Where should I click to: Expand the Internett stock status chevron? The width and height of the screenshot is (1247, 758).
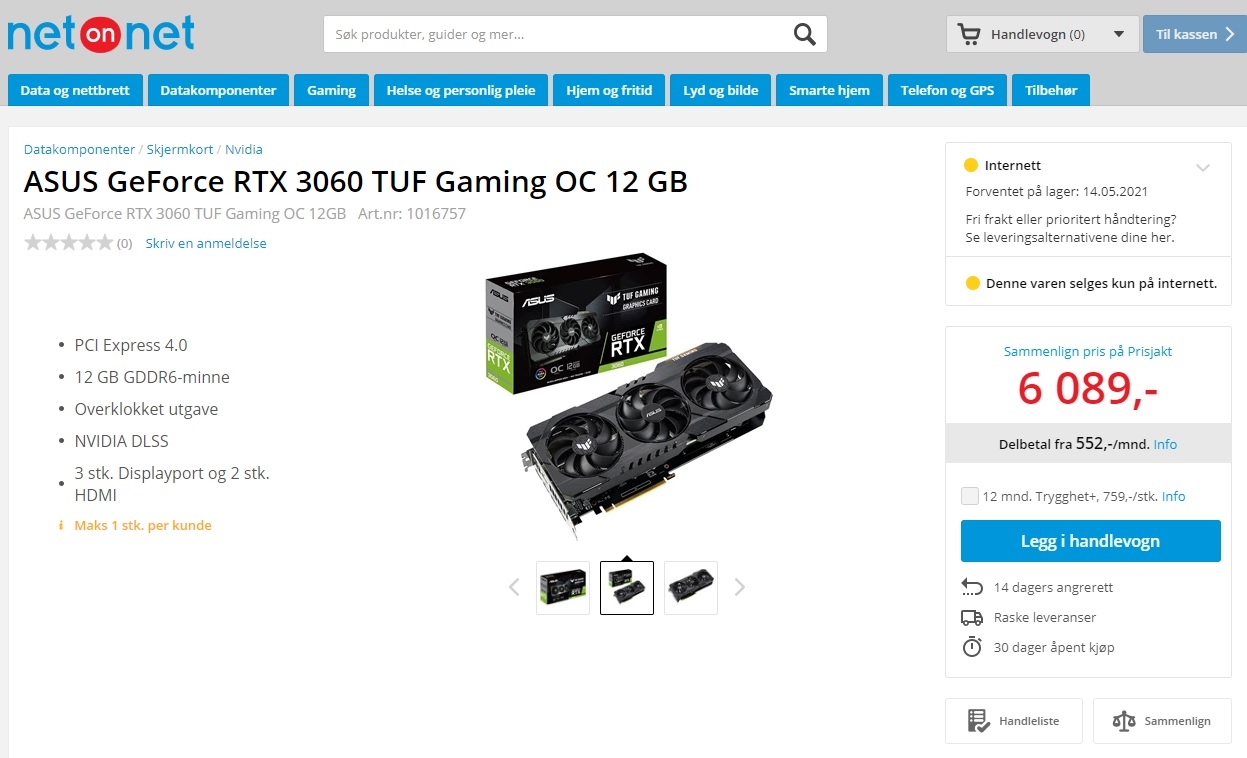[1203, 167]
